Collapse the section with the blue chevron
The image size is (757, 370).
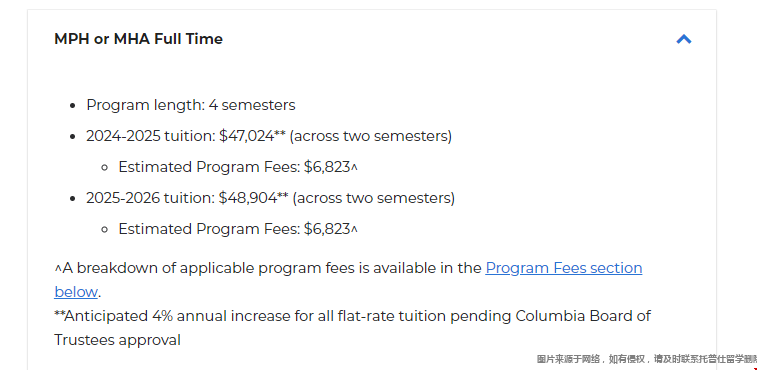[x=684, y=39]
